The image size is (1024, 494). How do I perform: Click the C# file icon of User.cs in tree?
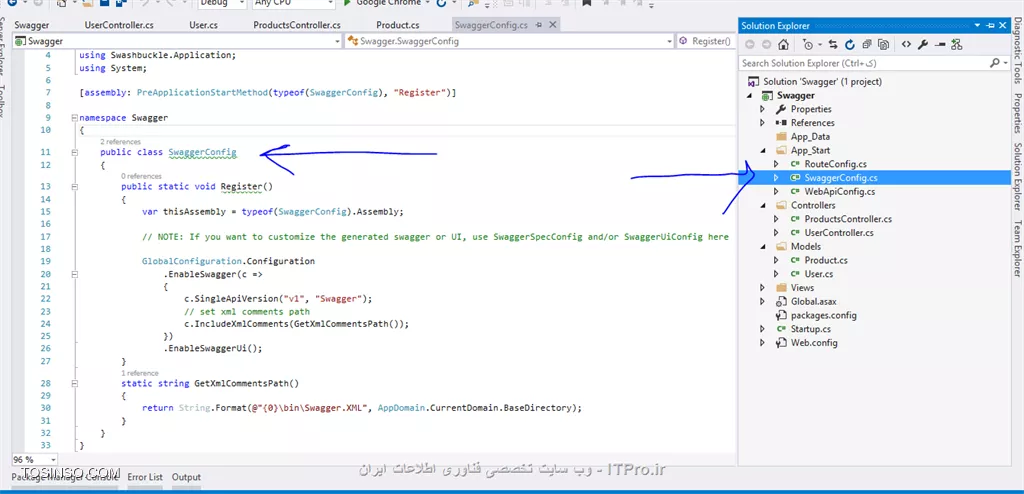795,274
